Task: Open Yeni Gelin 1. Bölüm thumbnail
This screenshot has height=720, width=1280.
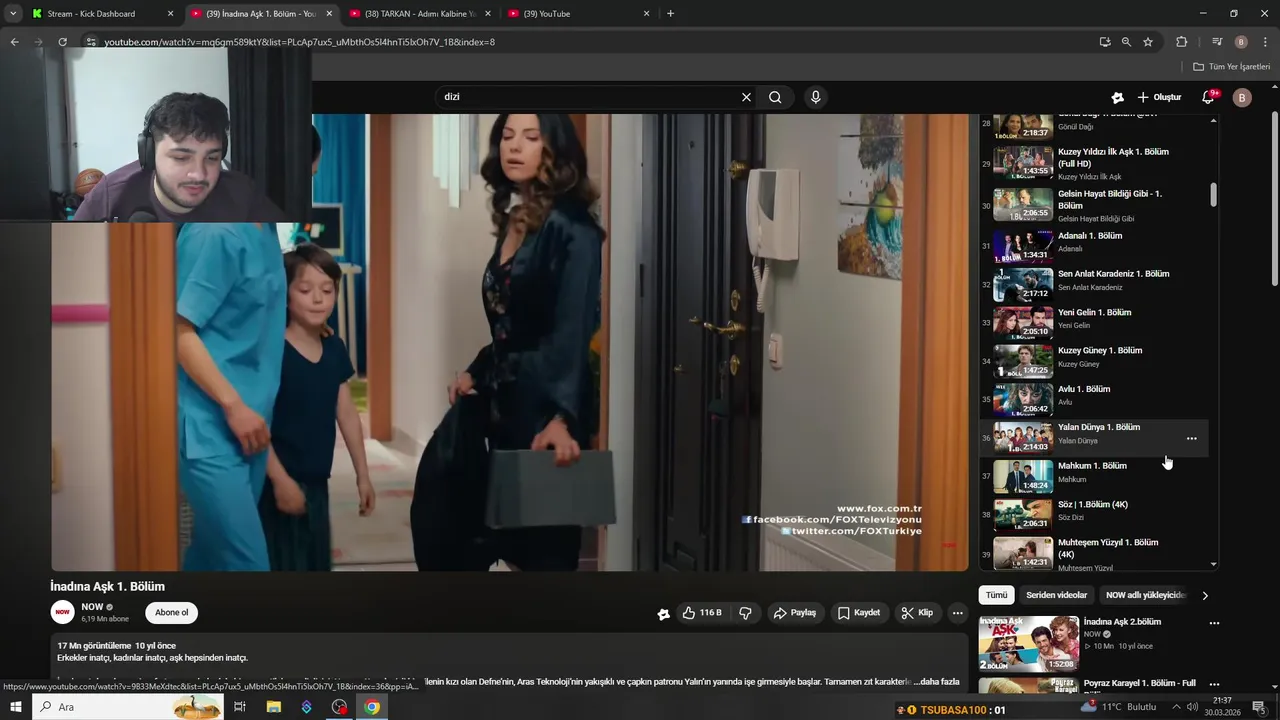Action: pos(1023,323)
